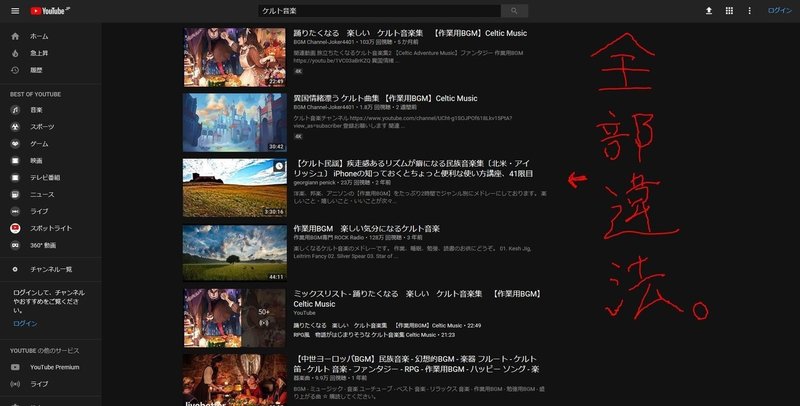Focus the search box containing ケルト音楽
800x406 pixels.
click(x=380, y=11)
